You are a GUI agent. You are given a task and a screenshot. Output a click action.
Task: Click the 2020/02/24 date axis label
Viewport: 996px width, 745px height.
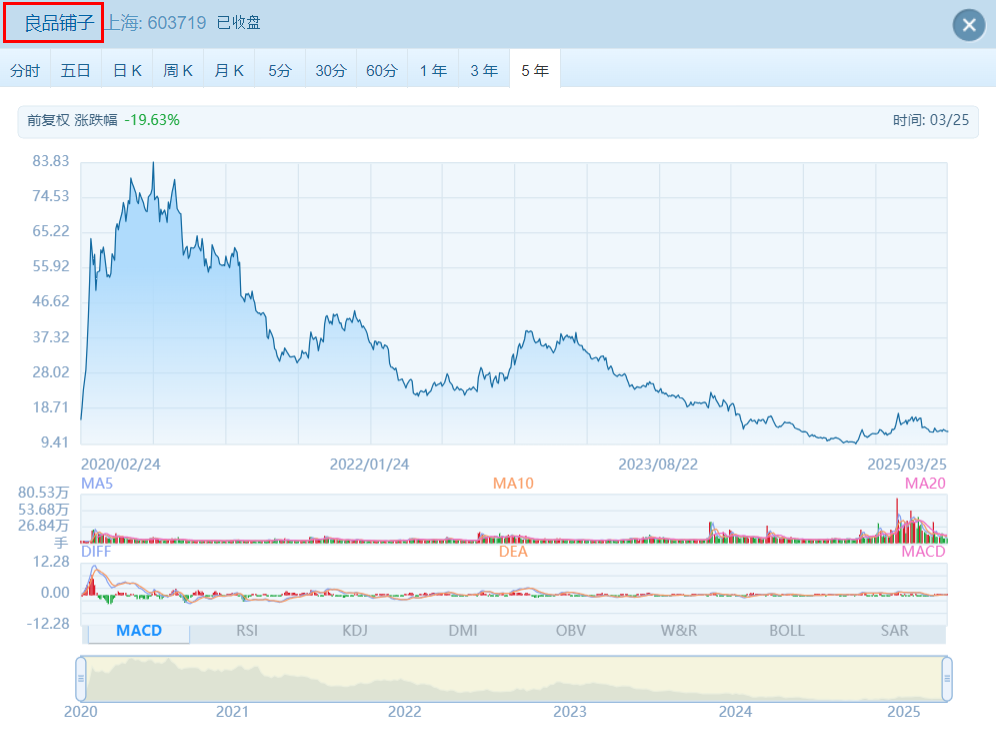[x=121, y=464]
